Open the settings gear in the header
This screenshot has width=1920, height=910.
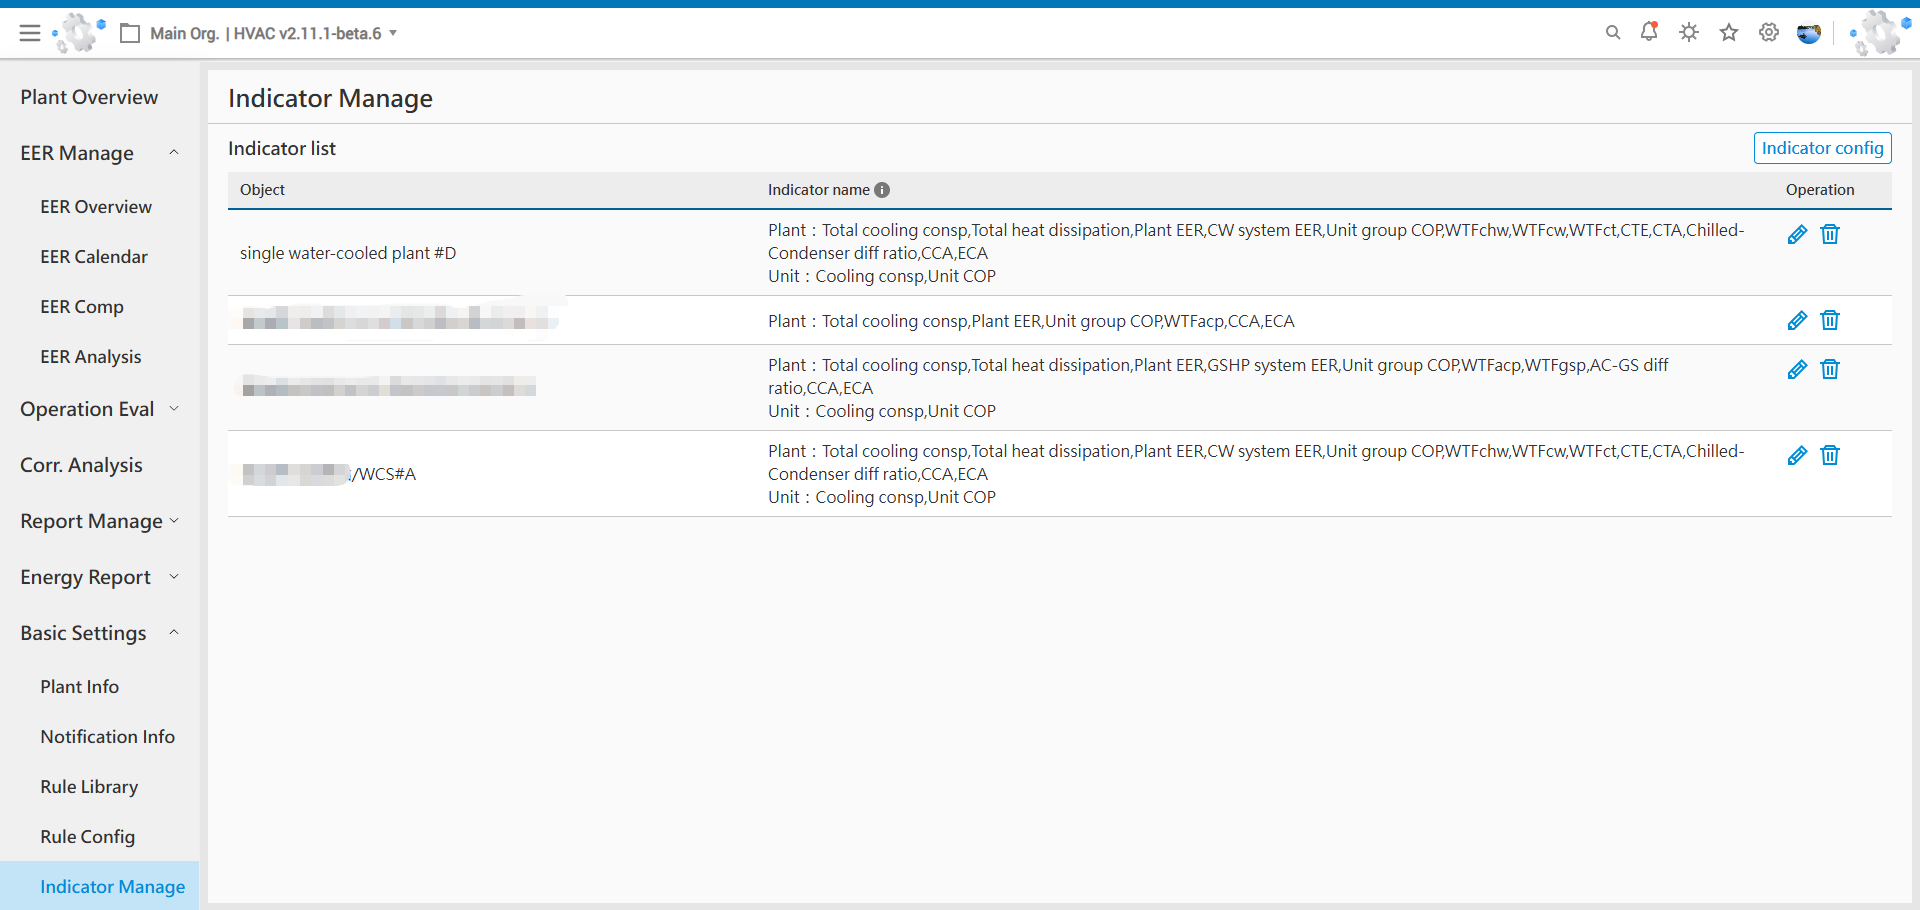[x=1768, y=32]
